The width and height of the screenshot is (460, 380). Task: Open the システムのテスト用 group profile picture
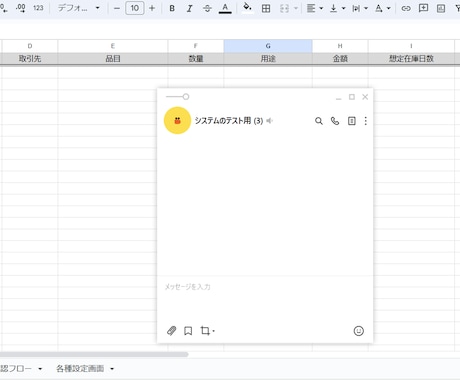click(x=177, y=120)
